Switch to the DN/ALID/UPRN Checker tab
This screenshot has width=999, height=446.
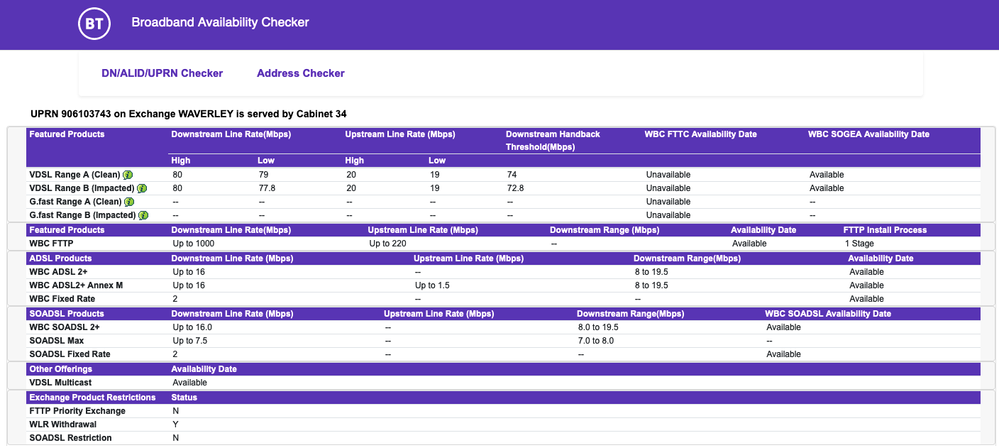coord(162,73)
